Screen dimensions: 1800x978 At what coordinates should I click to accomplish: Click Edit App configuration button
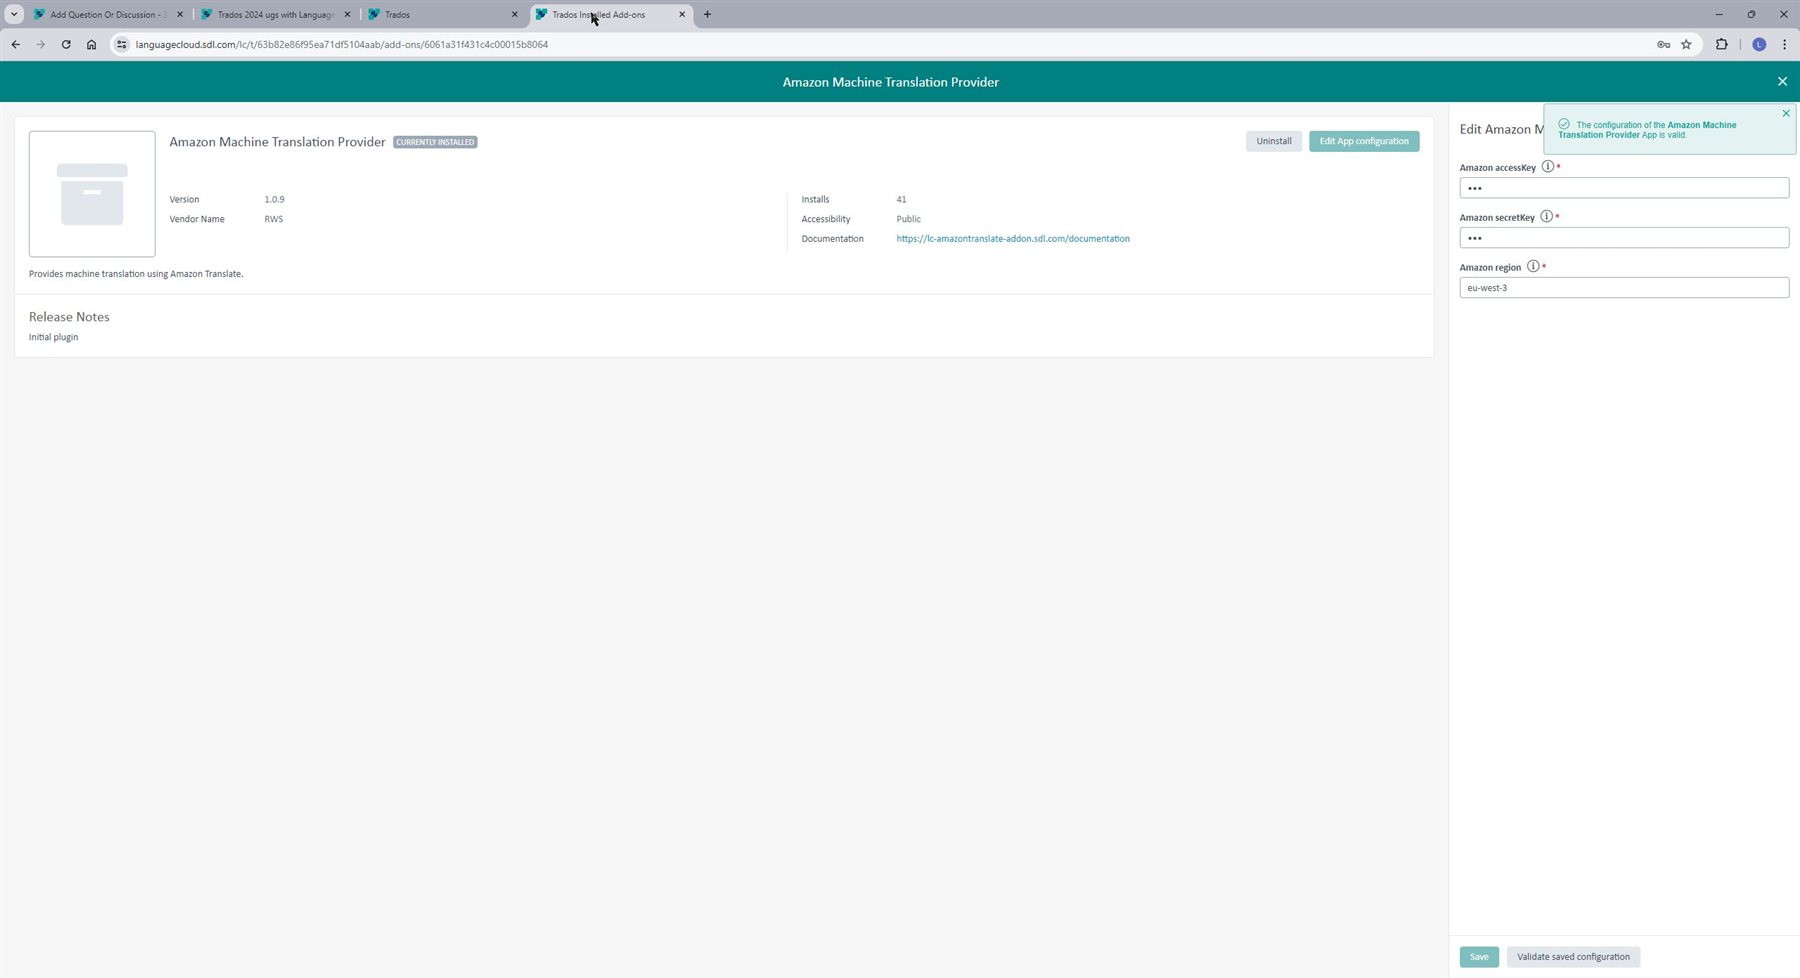tap(1363, 142)
